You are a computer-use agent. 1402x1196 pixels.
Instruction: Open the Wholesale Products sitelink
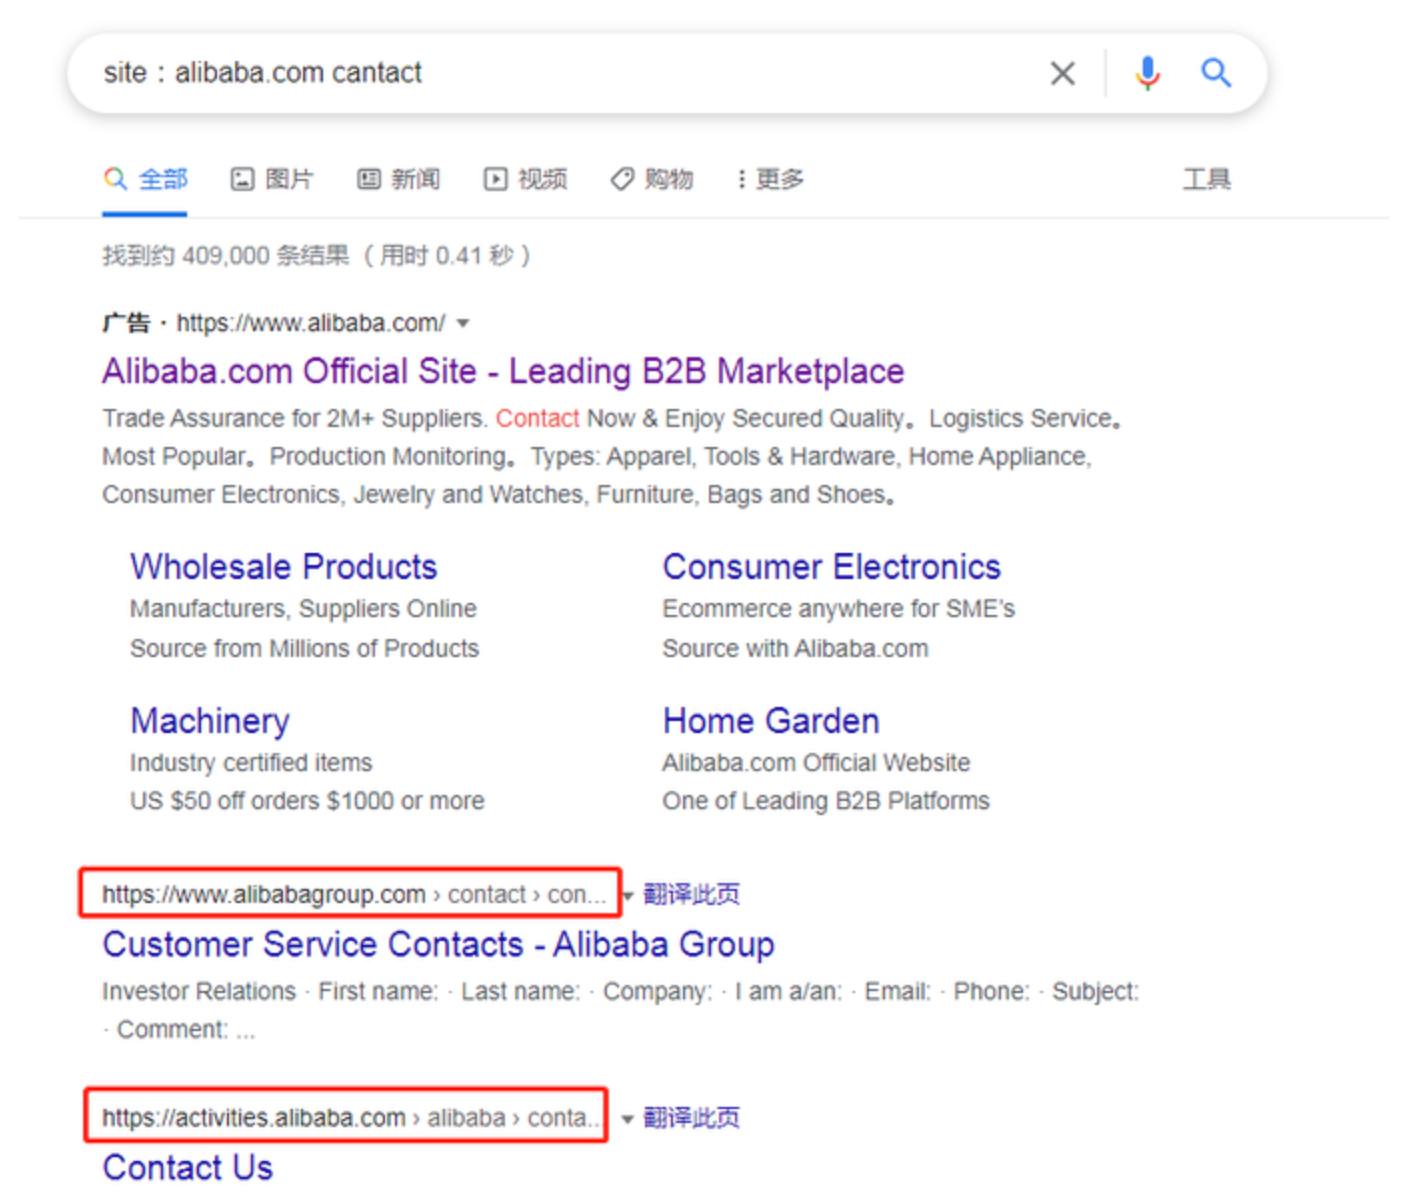(x=284, y=567)
